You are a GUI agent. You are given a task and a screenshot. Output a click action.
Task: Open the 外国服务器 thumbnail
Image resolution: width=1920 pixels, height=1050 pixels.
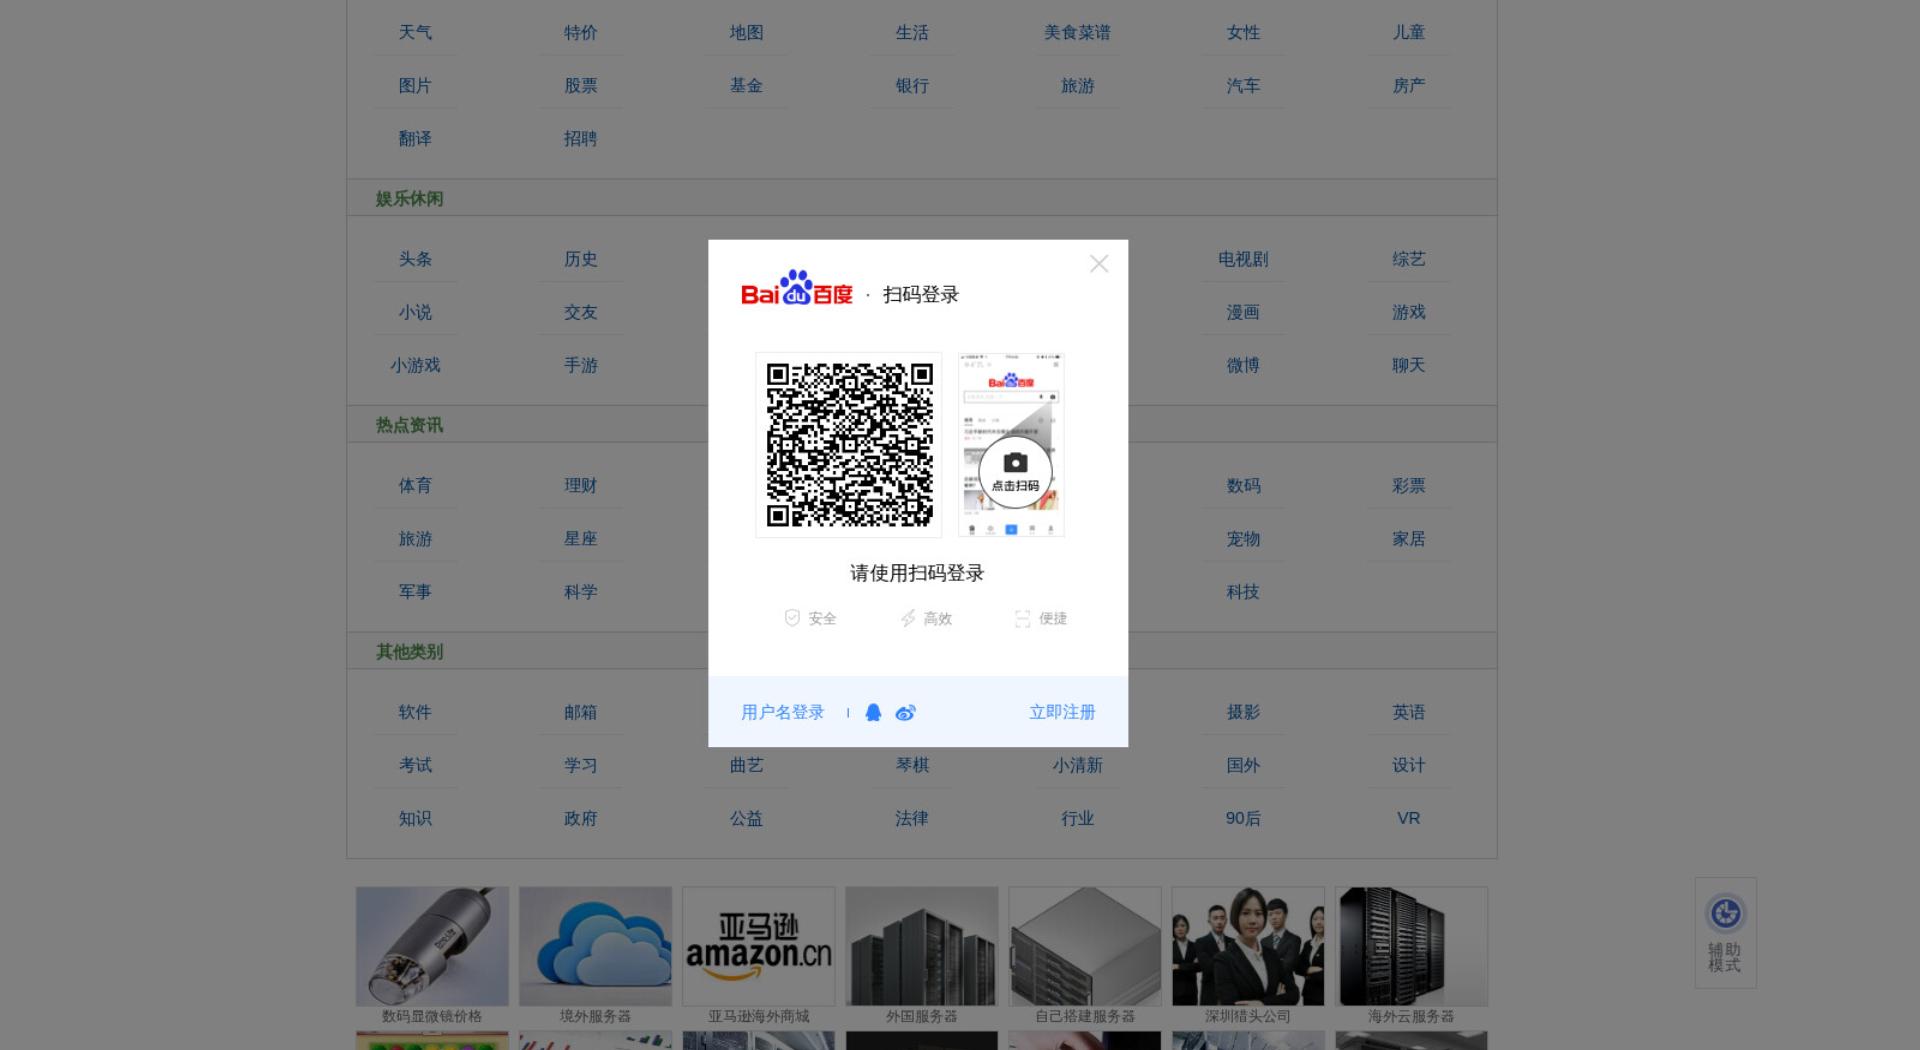click(x=921, y=946)
